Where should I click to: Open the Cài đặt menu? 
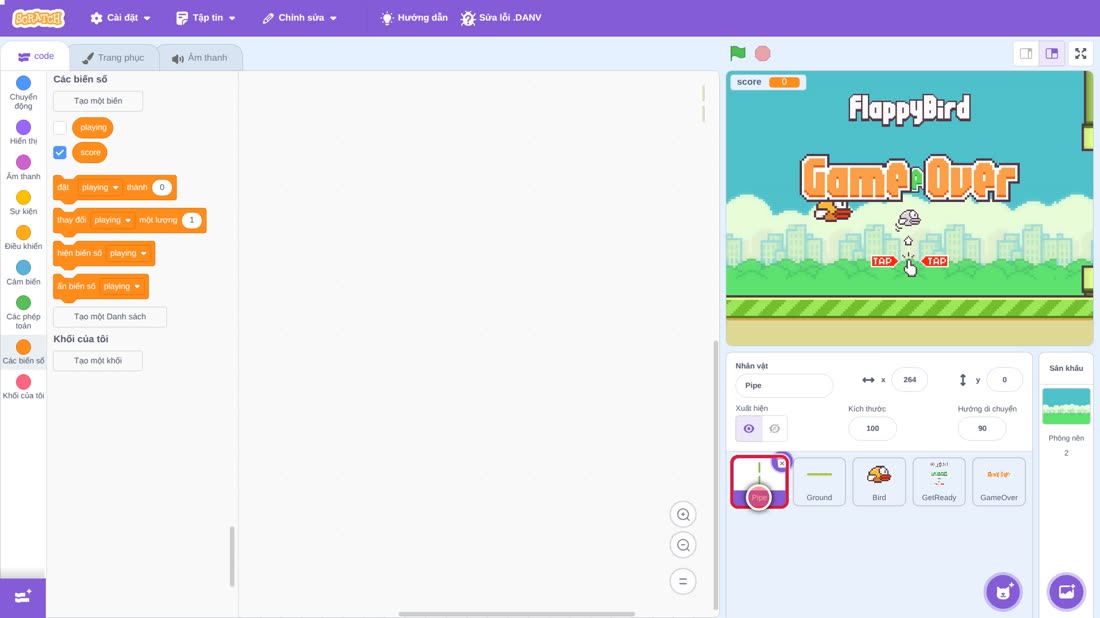coord(121,18)
